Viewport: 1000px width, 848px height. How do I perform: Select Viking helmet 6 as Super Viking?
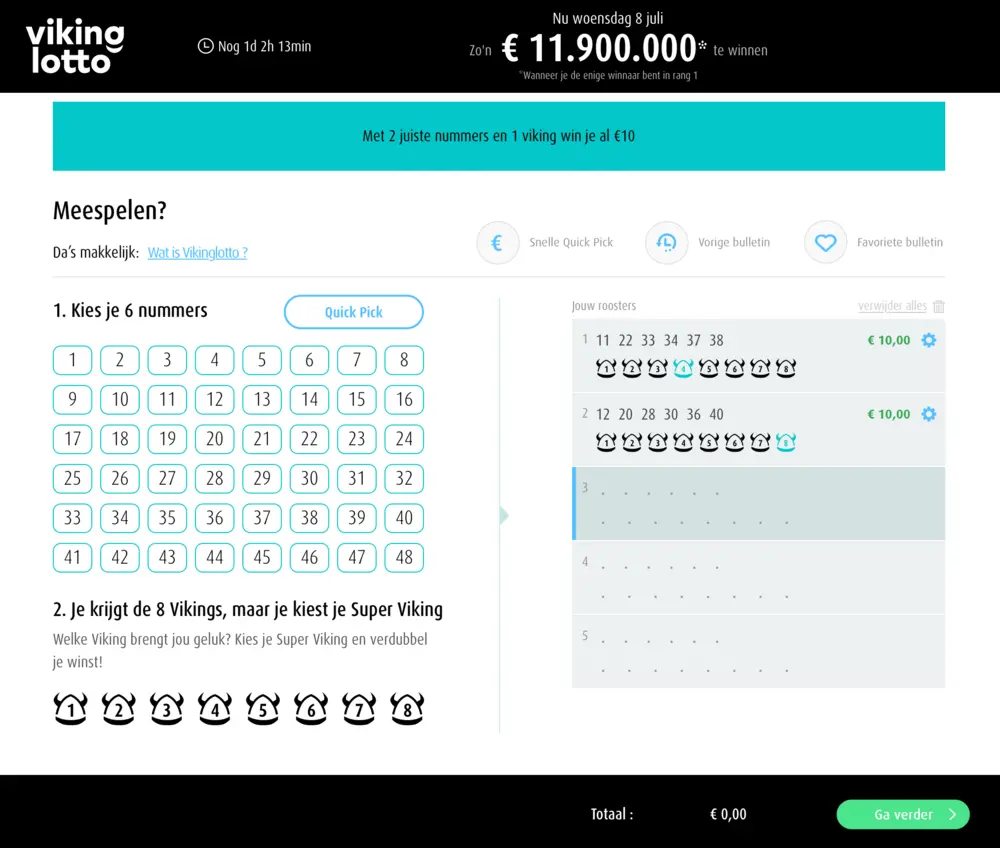[x=310, y=708]
